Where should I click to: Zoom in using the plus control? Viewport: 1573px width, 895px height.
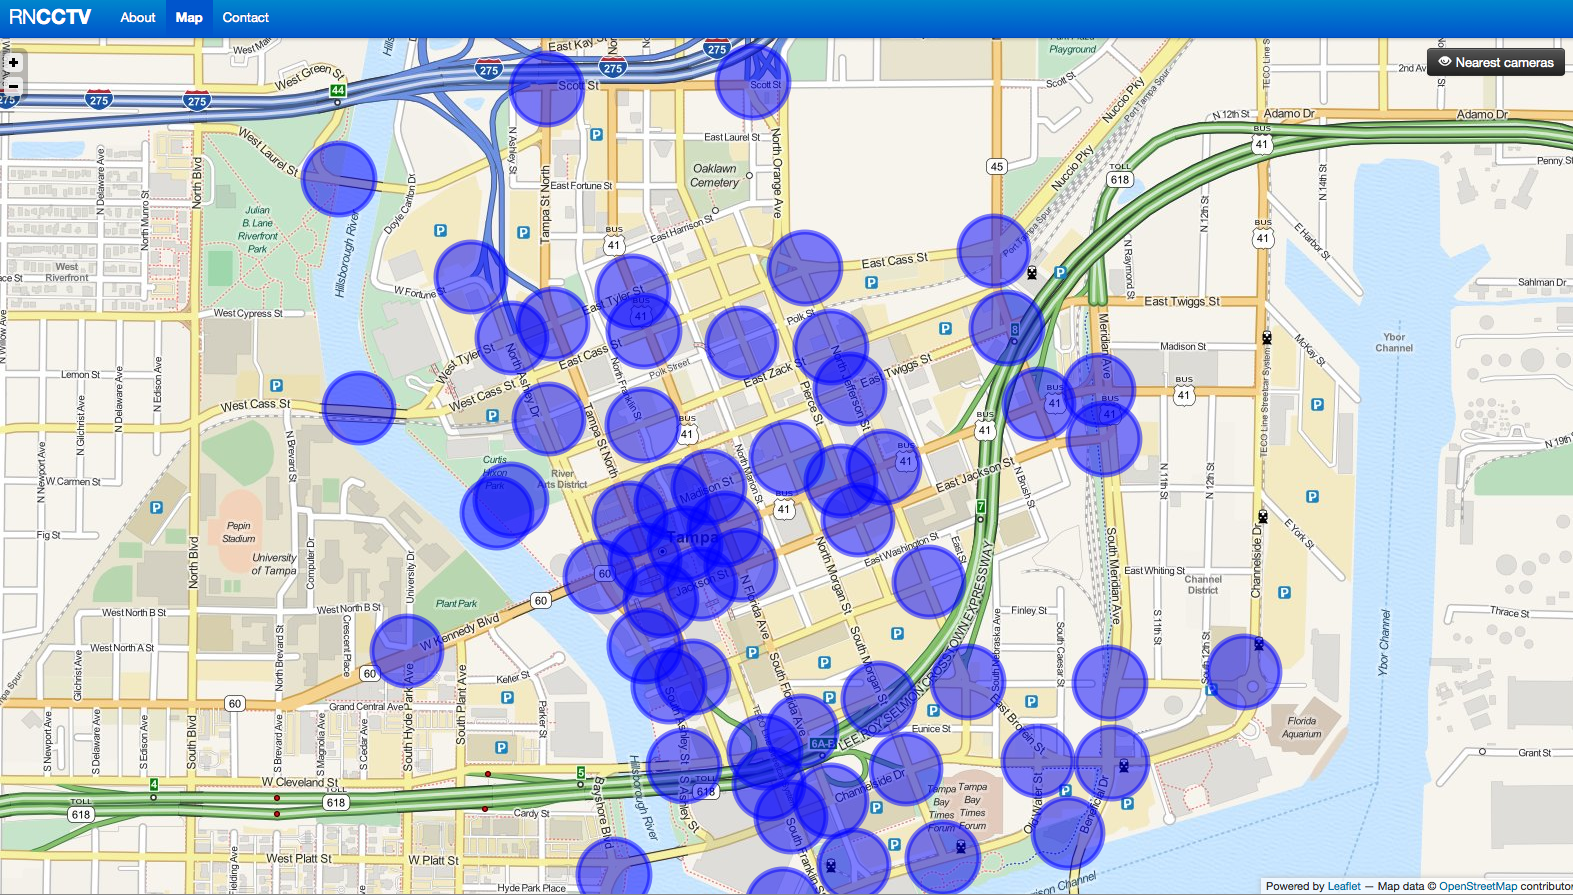[x=13, y=62]
